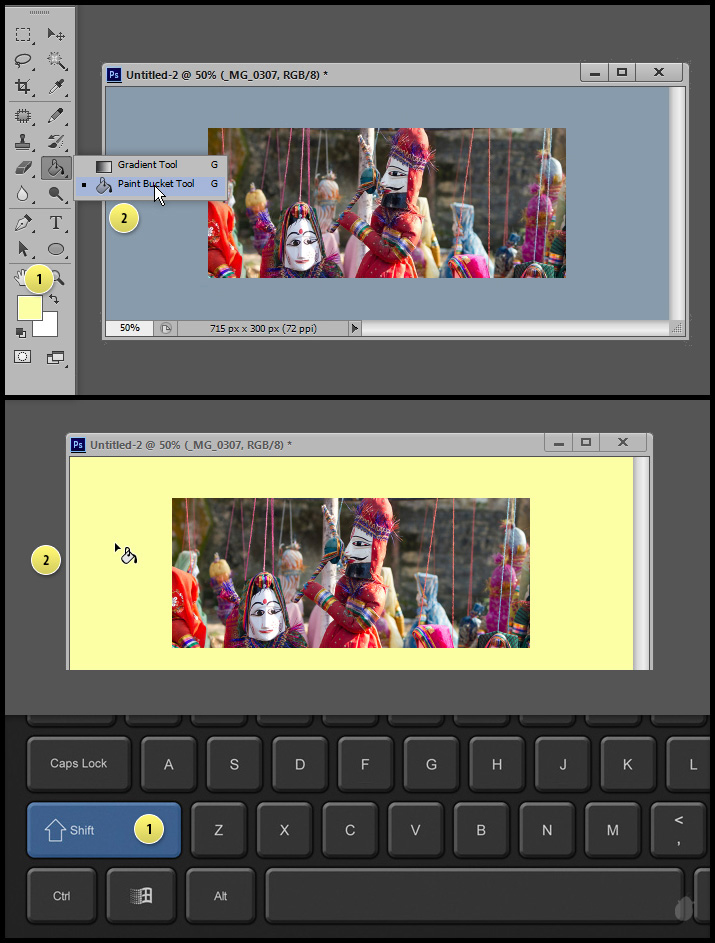This screenshot has width=715, height=943.
Task: Open the screen mode options
Action: click(x=56, y=357)
